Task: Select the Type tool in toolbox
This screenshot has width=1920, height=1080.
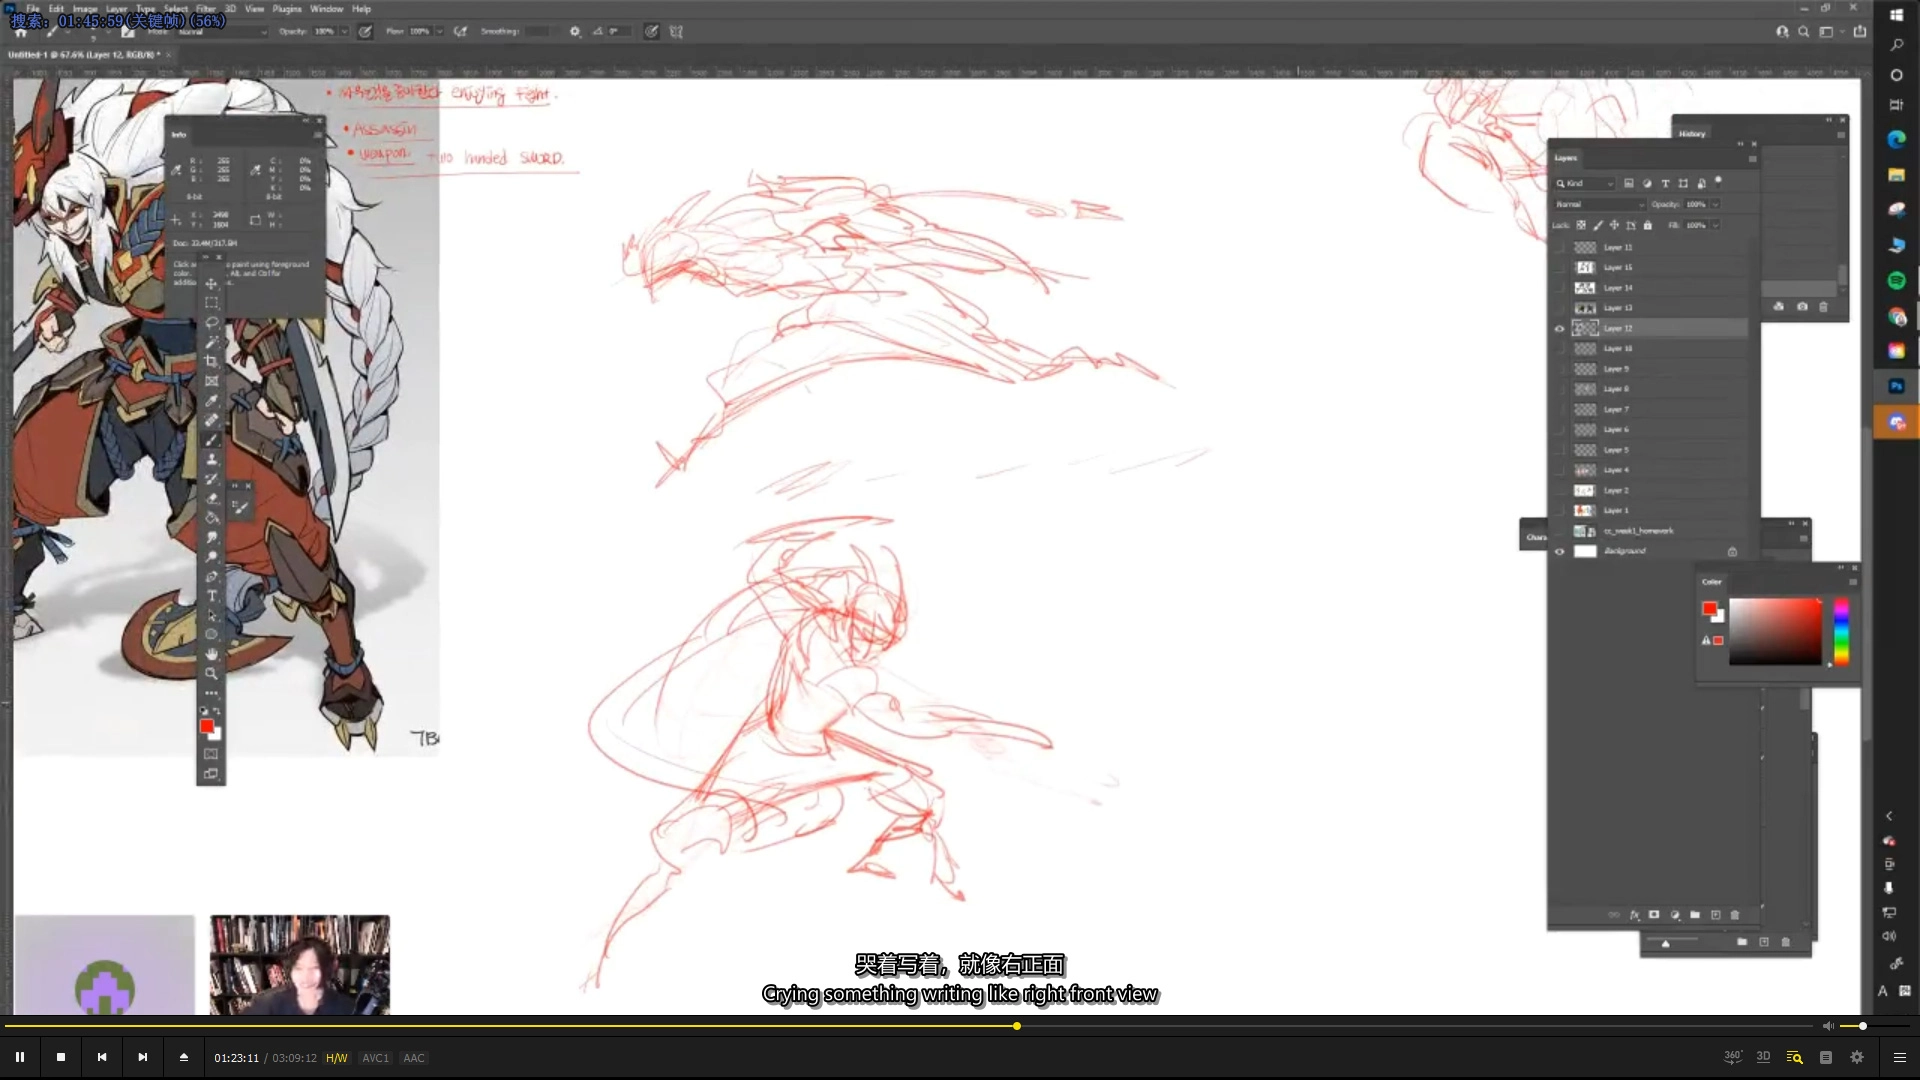Action: click(x=211, y=596)
